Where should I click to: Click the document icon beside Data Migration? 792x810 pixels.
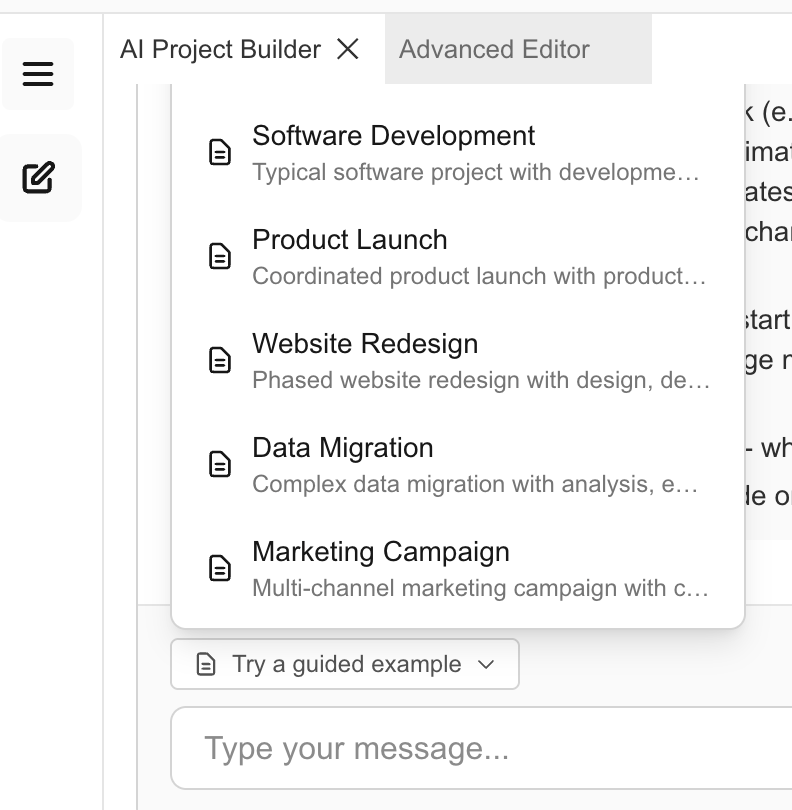coord(220,464)
